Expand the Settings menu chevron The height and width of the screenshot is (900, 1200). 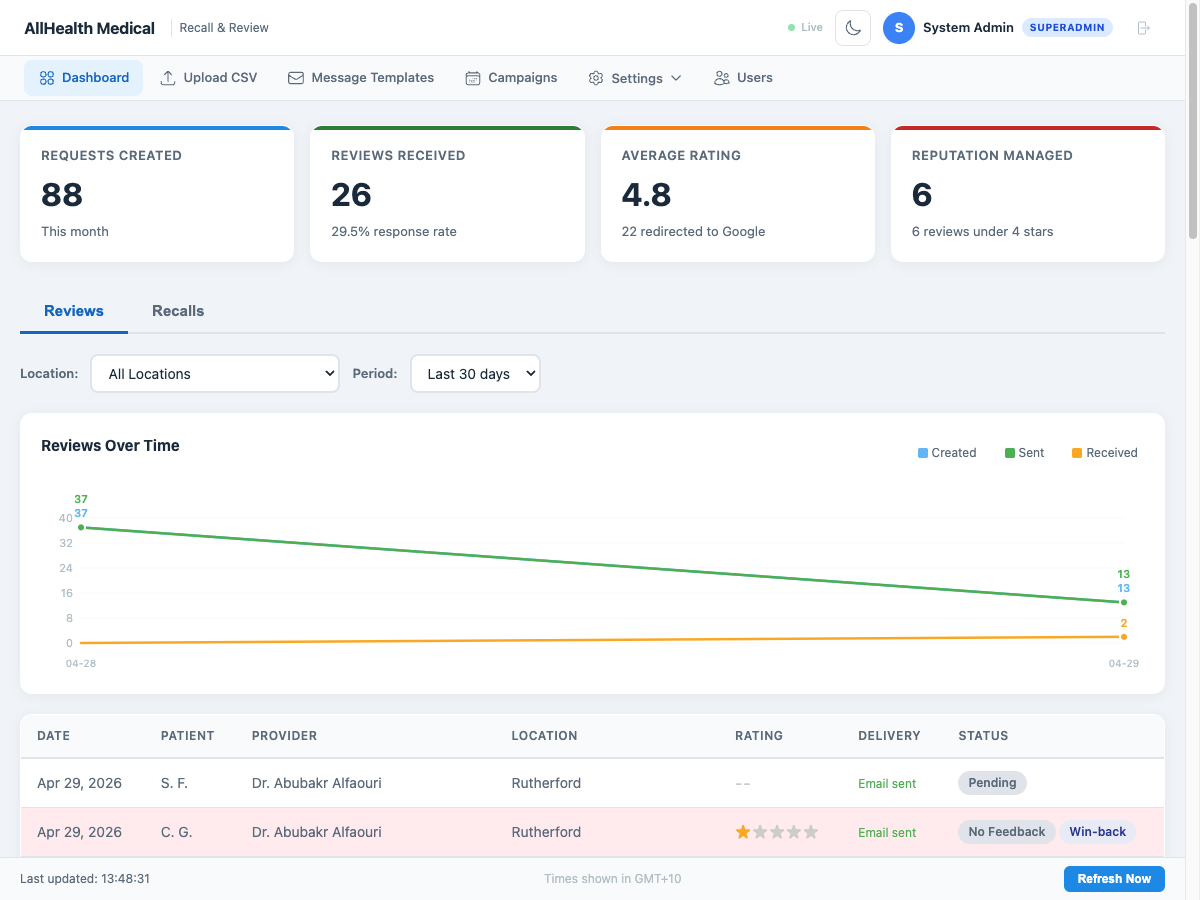tap(676, 77)
